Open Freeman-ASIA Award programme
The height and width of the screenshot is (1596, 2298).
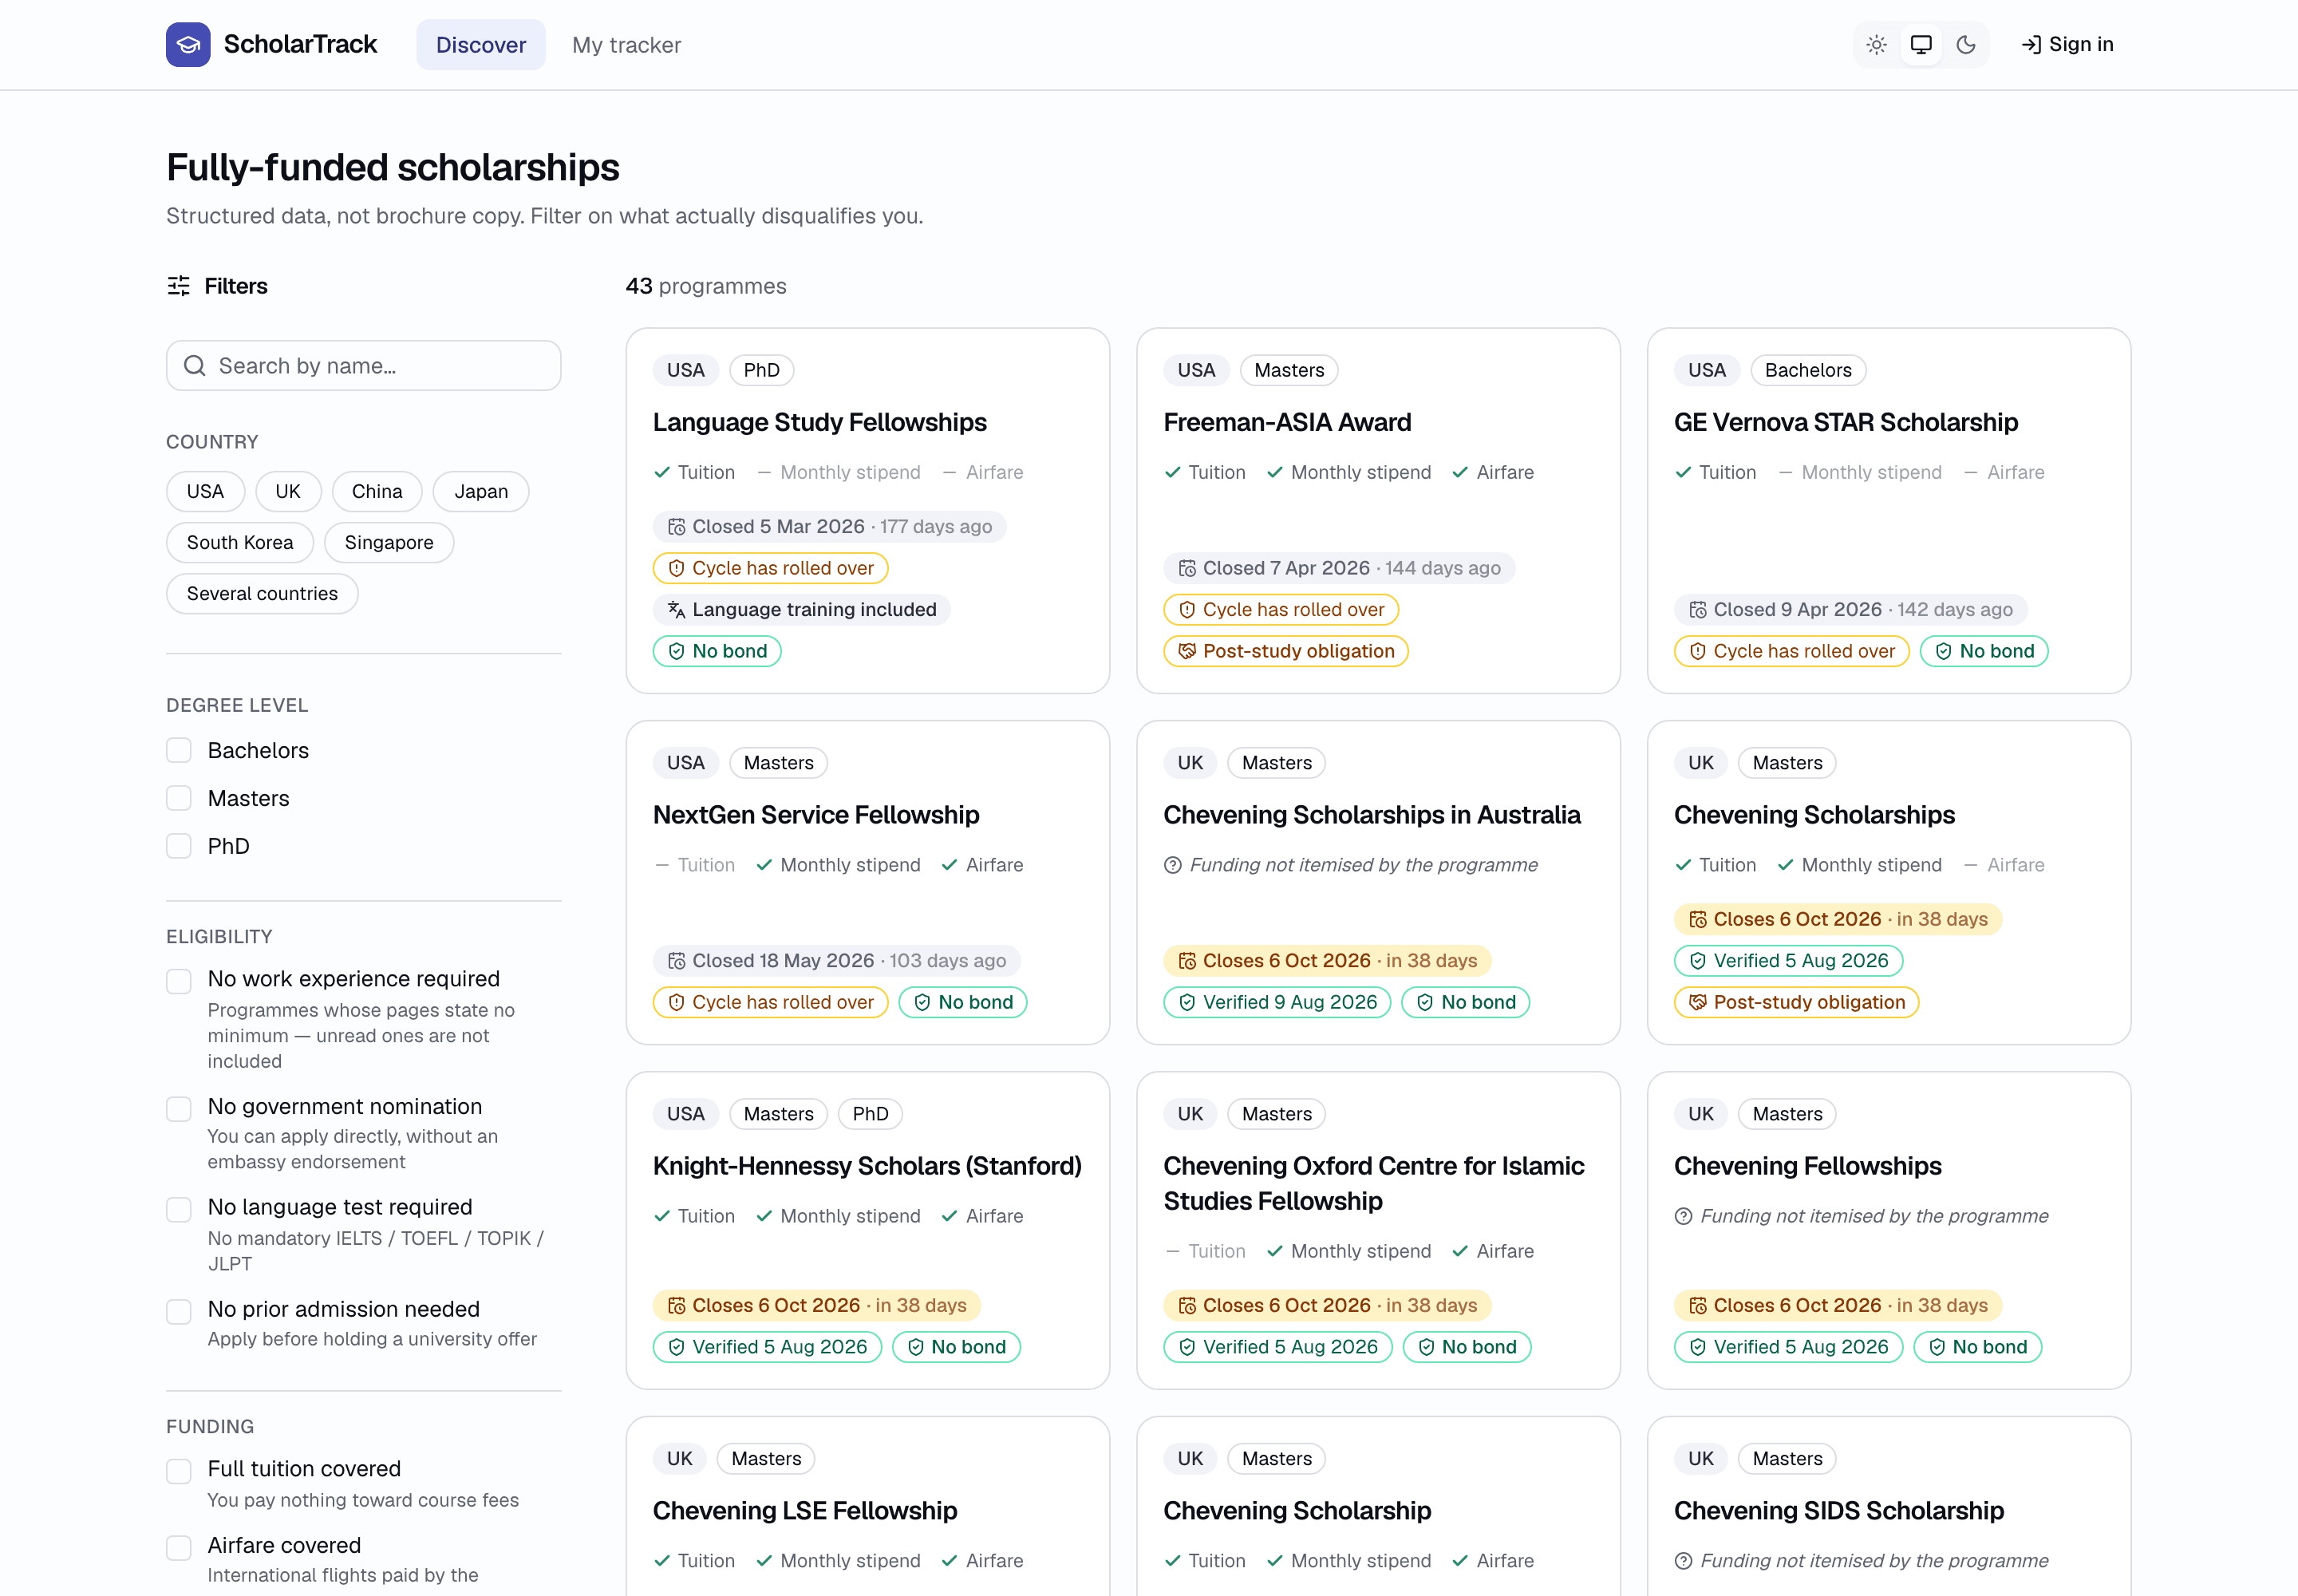click(1287, 422)
